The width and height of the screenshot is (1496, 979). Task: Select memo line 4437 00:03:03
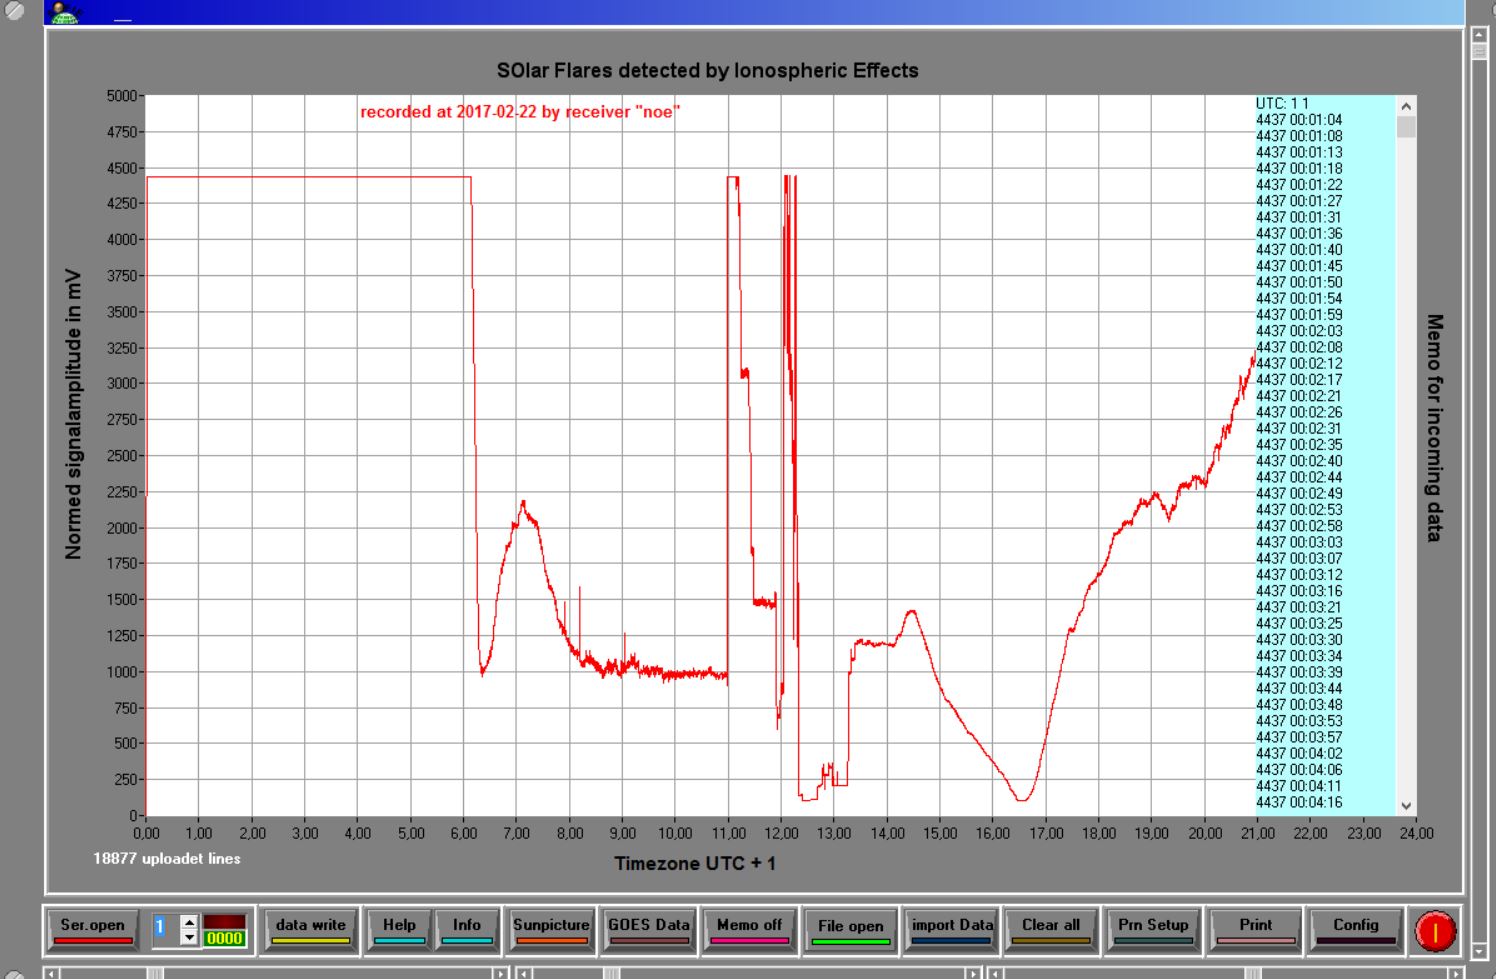click(x=1299, y=542)
